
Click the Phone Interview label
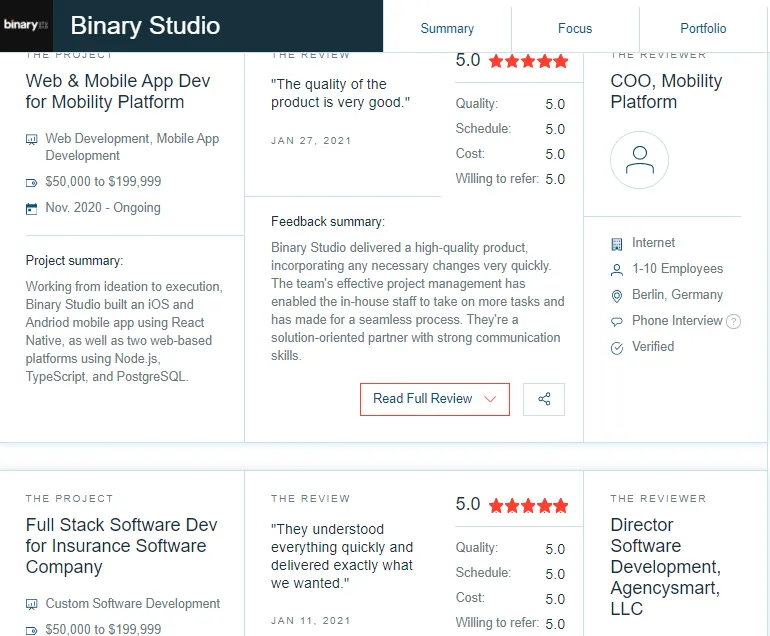[x=677, y=321]
